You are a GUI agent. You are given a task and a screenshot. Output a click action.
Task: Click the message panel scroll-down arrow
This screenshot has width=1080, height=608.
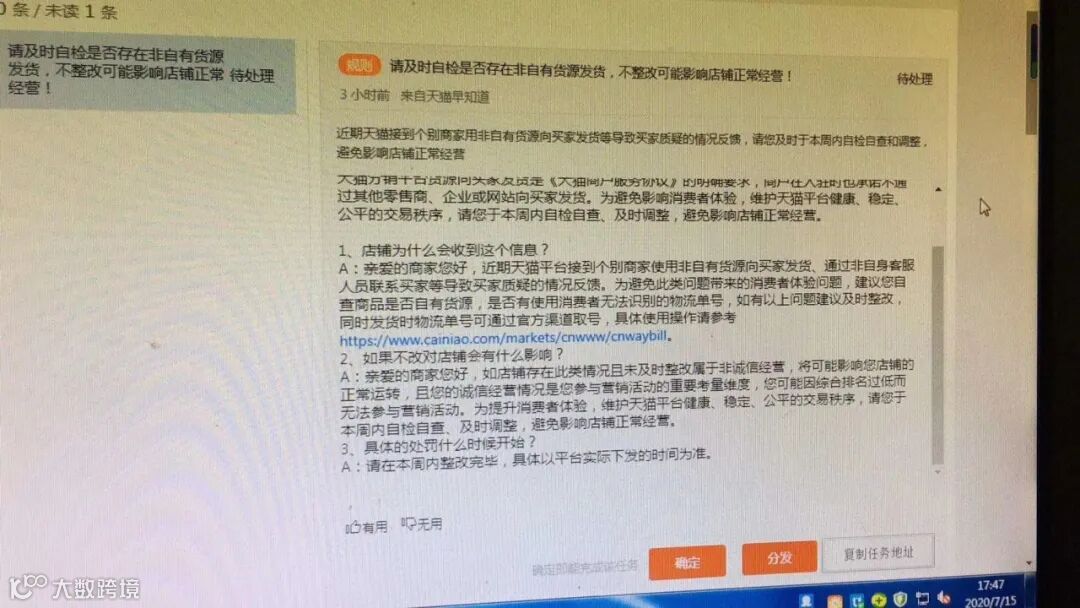point(937,472)
